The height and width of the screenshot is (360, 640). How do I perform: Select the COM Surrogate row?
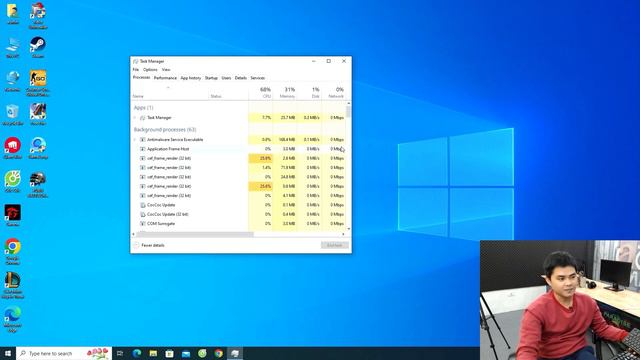pos(239,224)
